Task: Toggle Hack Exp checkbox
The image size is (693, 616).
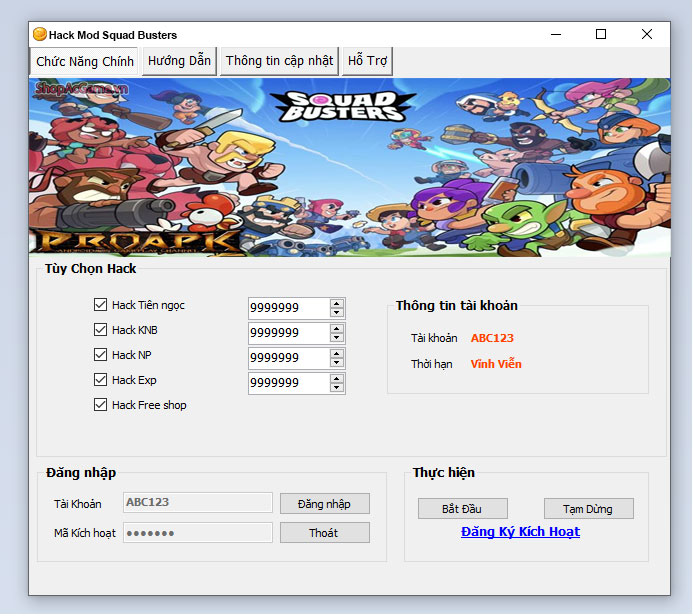Action: tap(100, 380)
